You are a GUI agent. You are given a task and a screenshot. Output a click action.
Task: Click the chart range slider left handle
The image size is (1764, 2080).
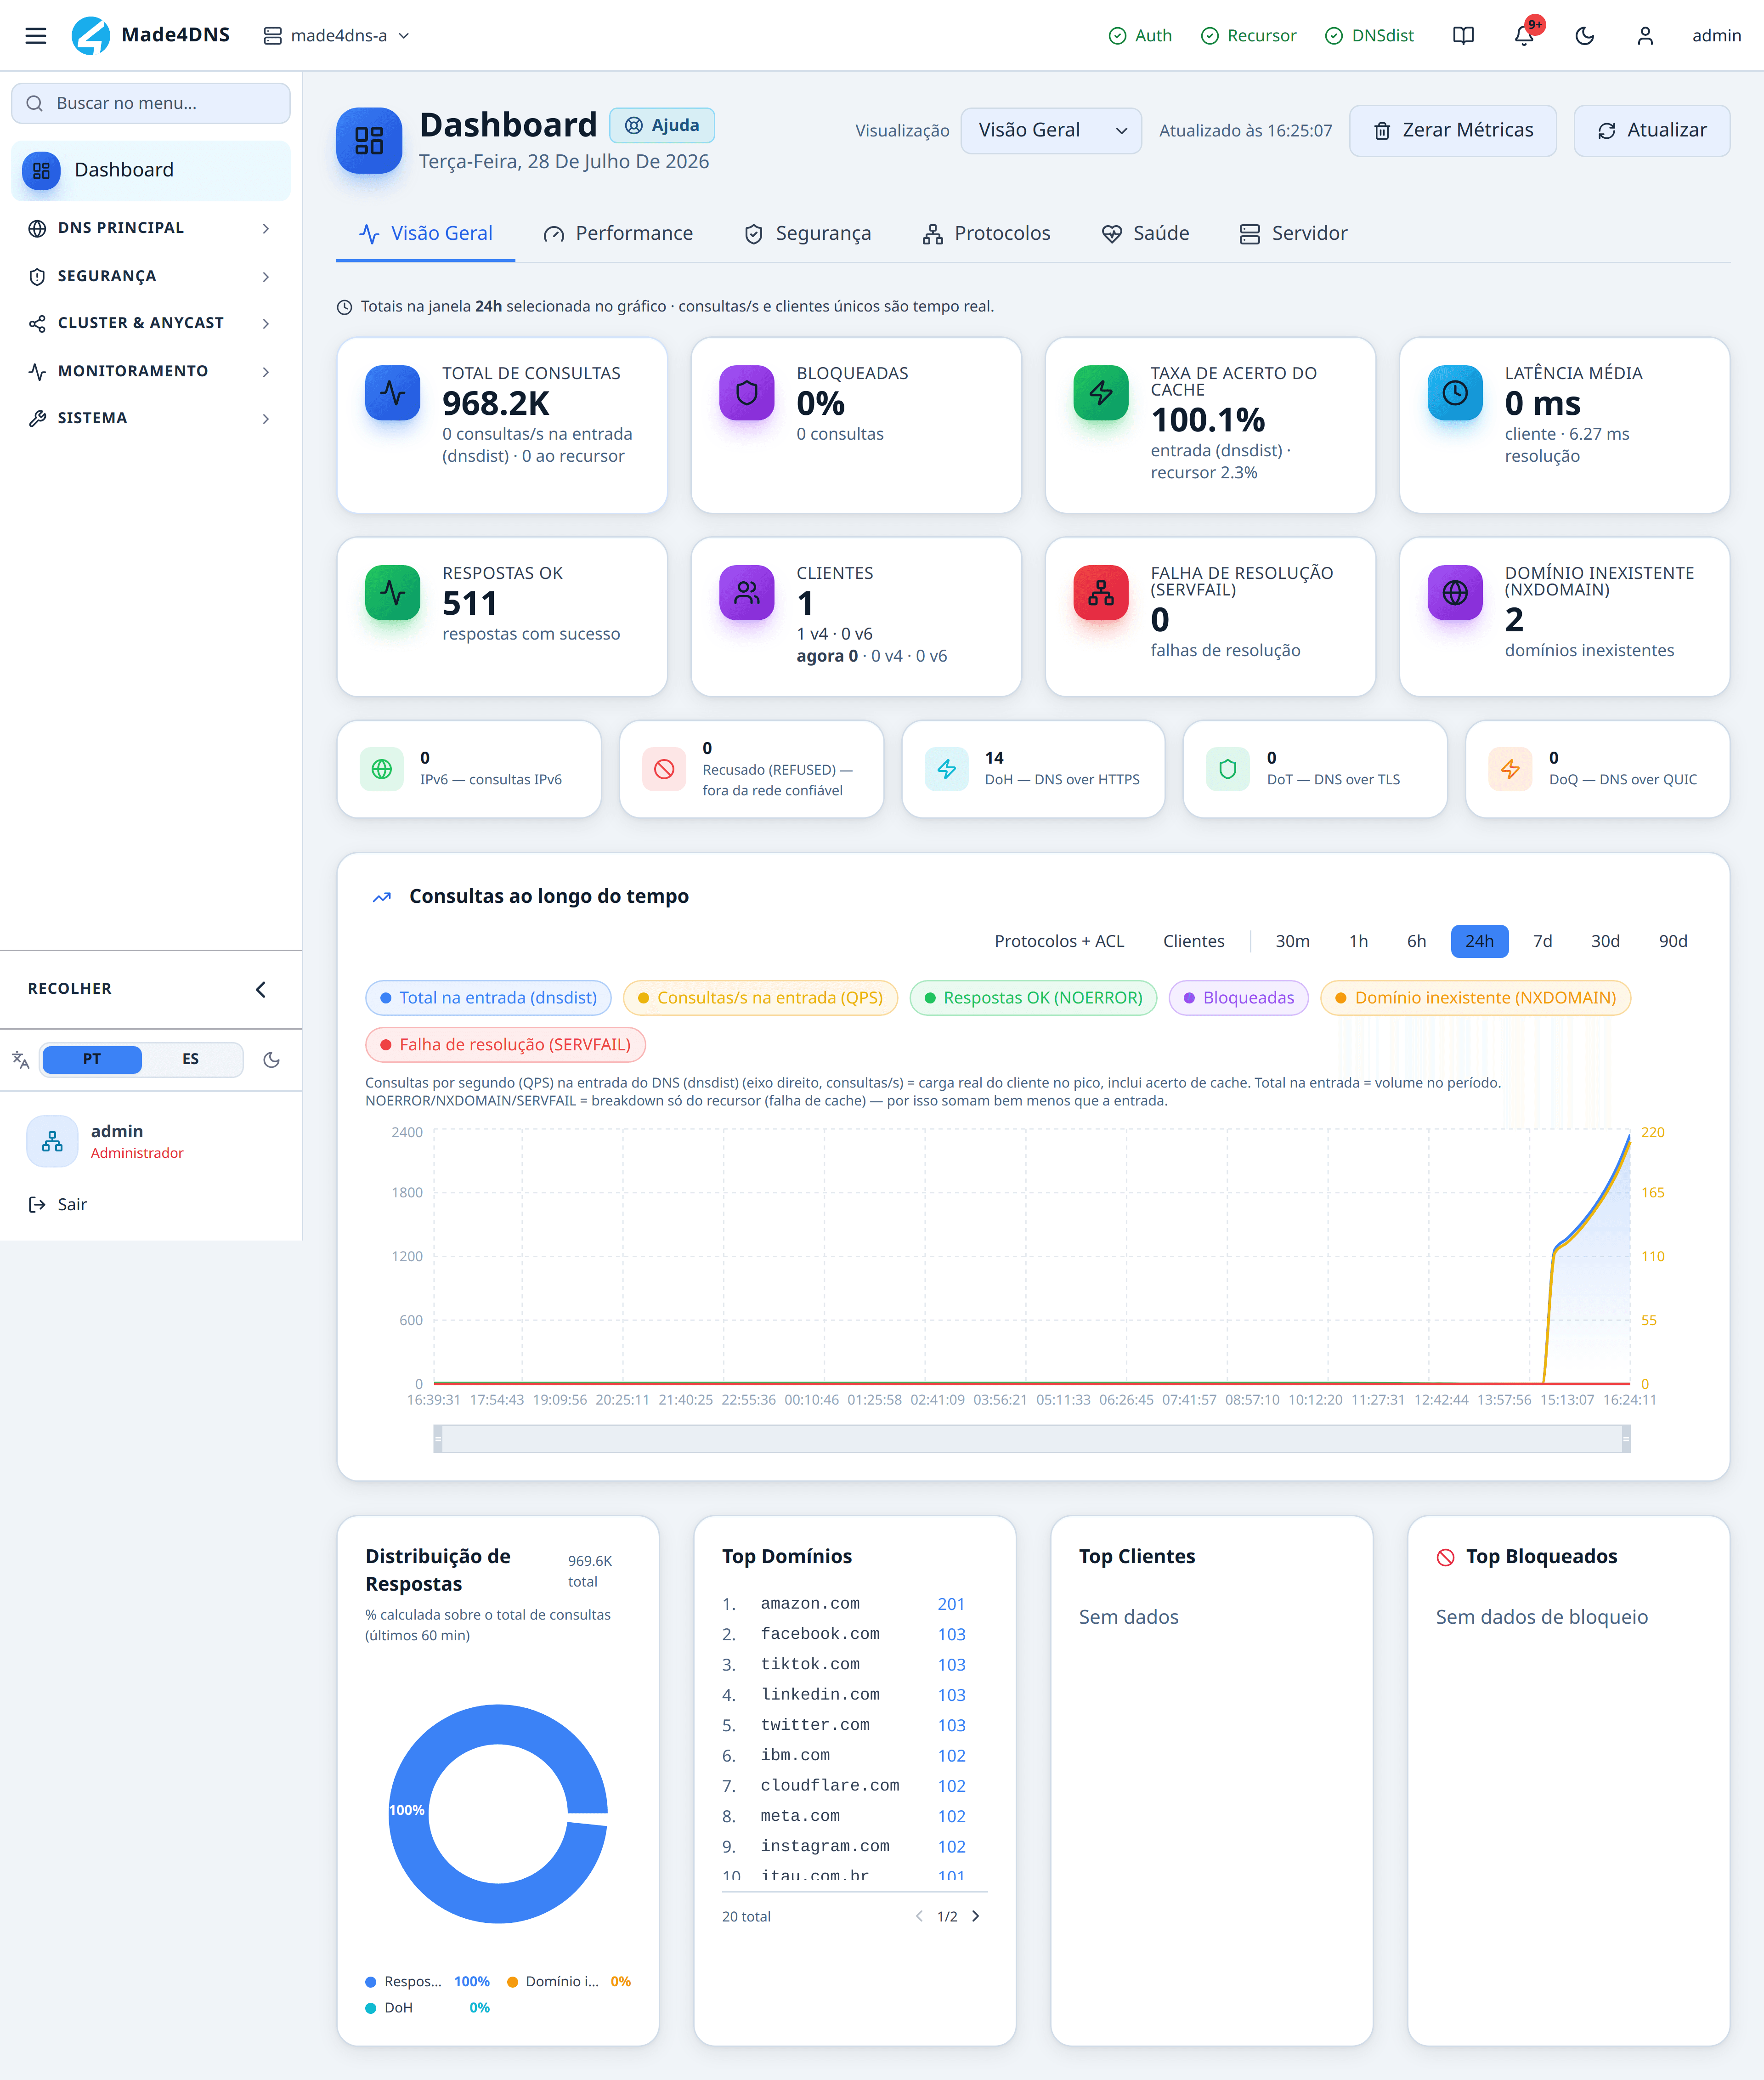[438, 1439]
